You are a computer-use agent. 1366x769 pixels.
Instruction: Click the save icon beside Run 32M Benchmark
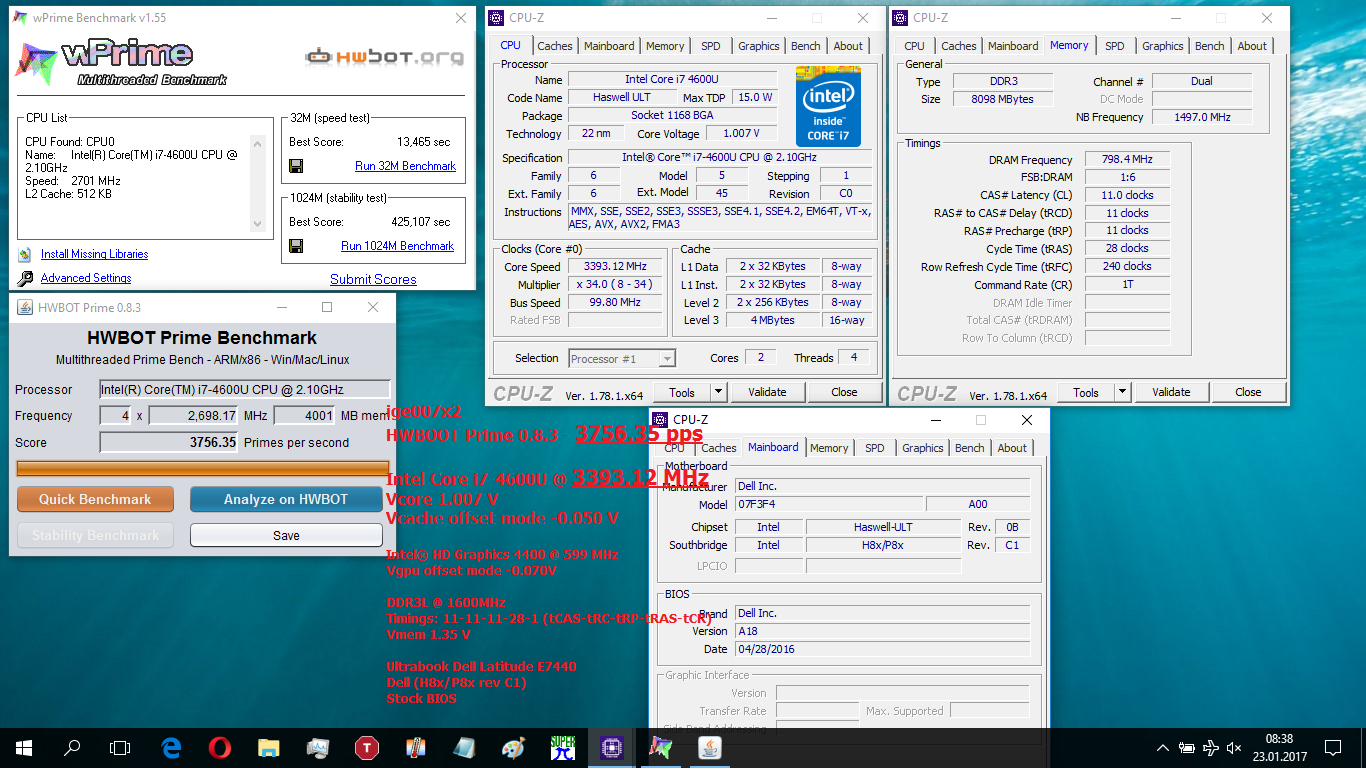296,166
